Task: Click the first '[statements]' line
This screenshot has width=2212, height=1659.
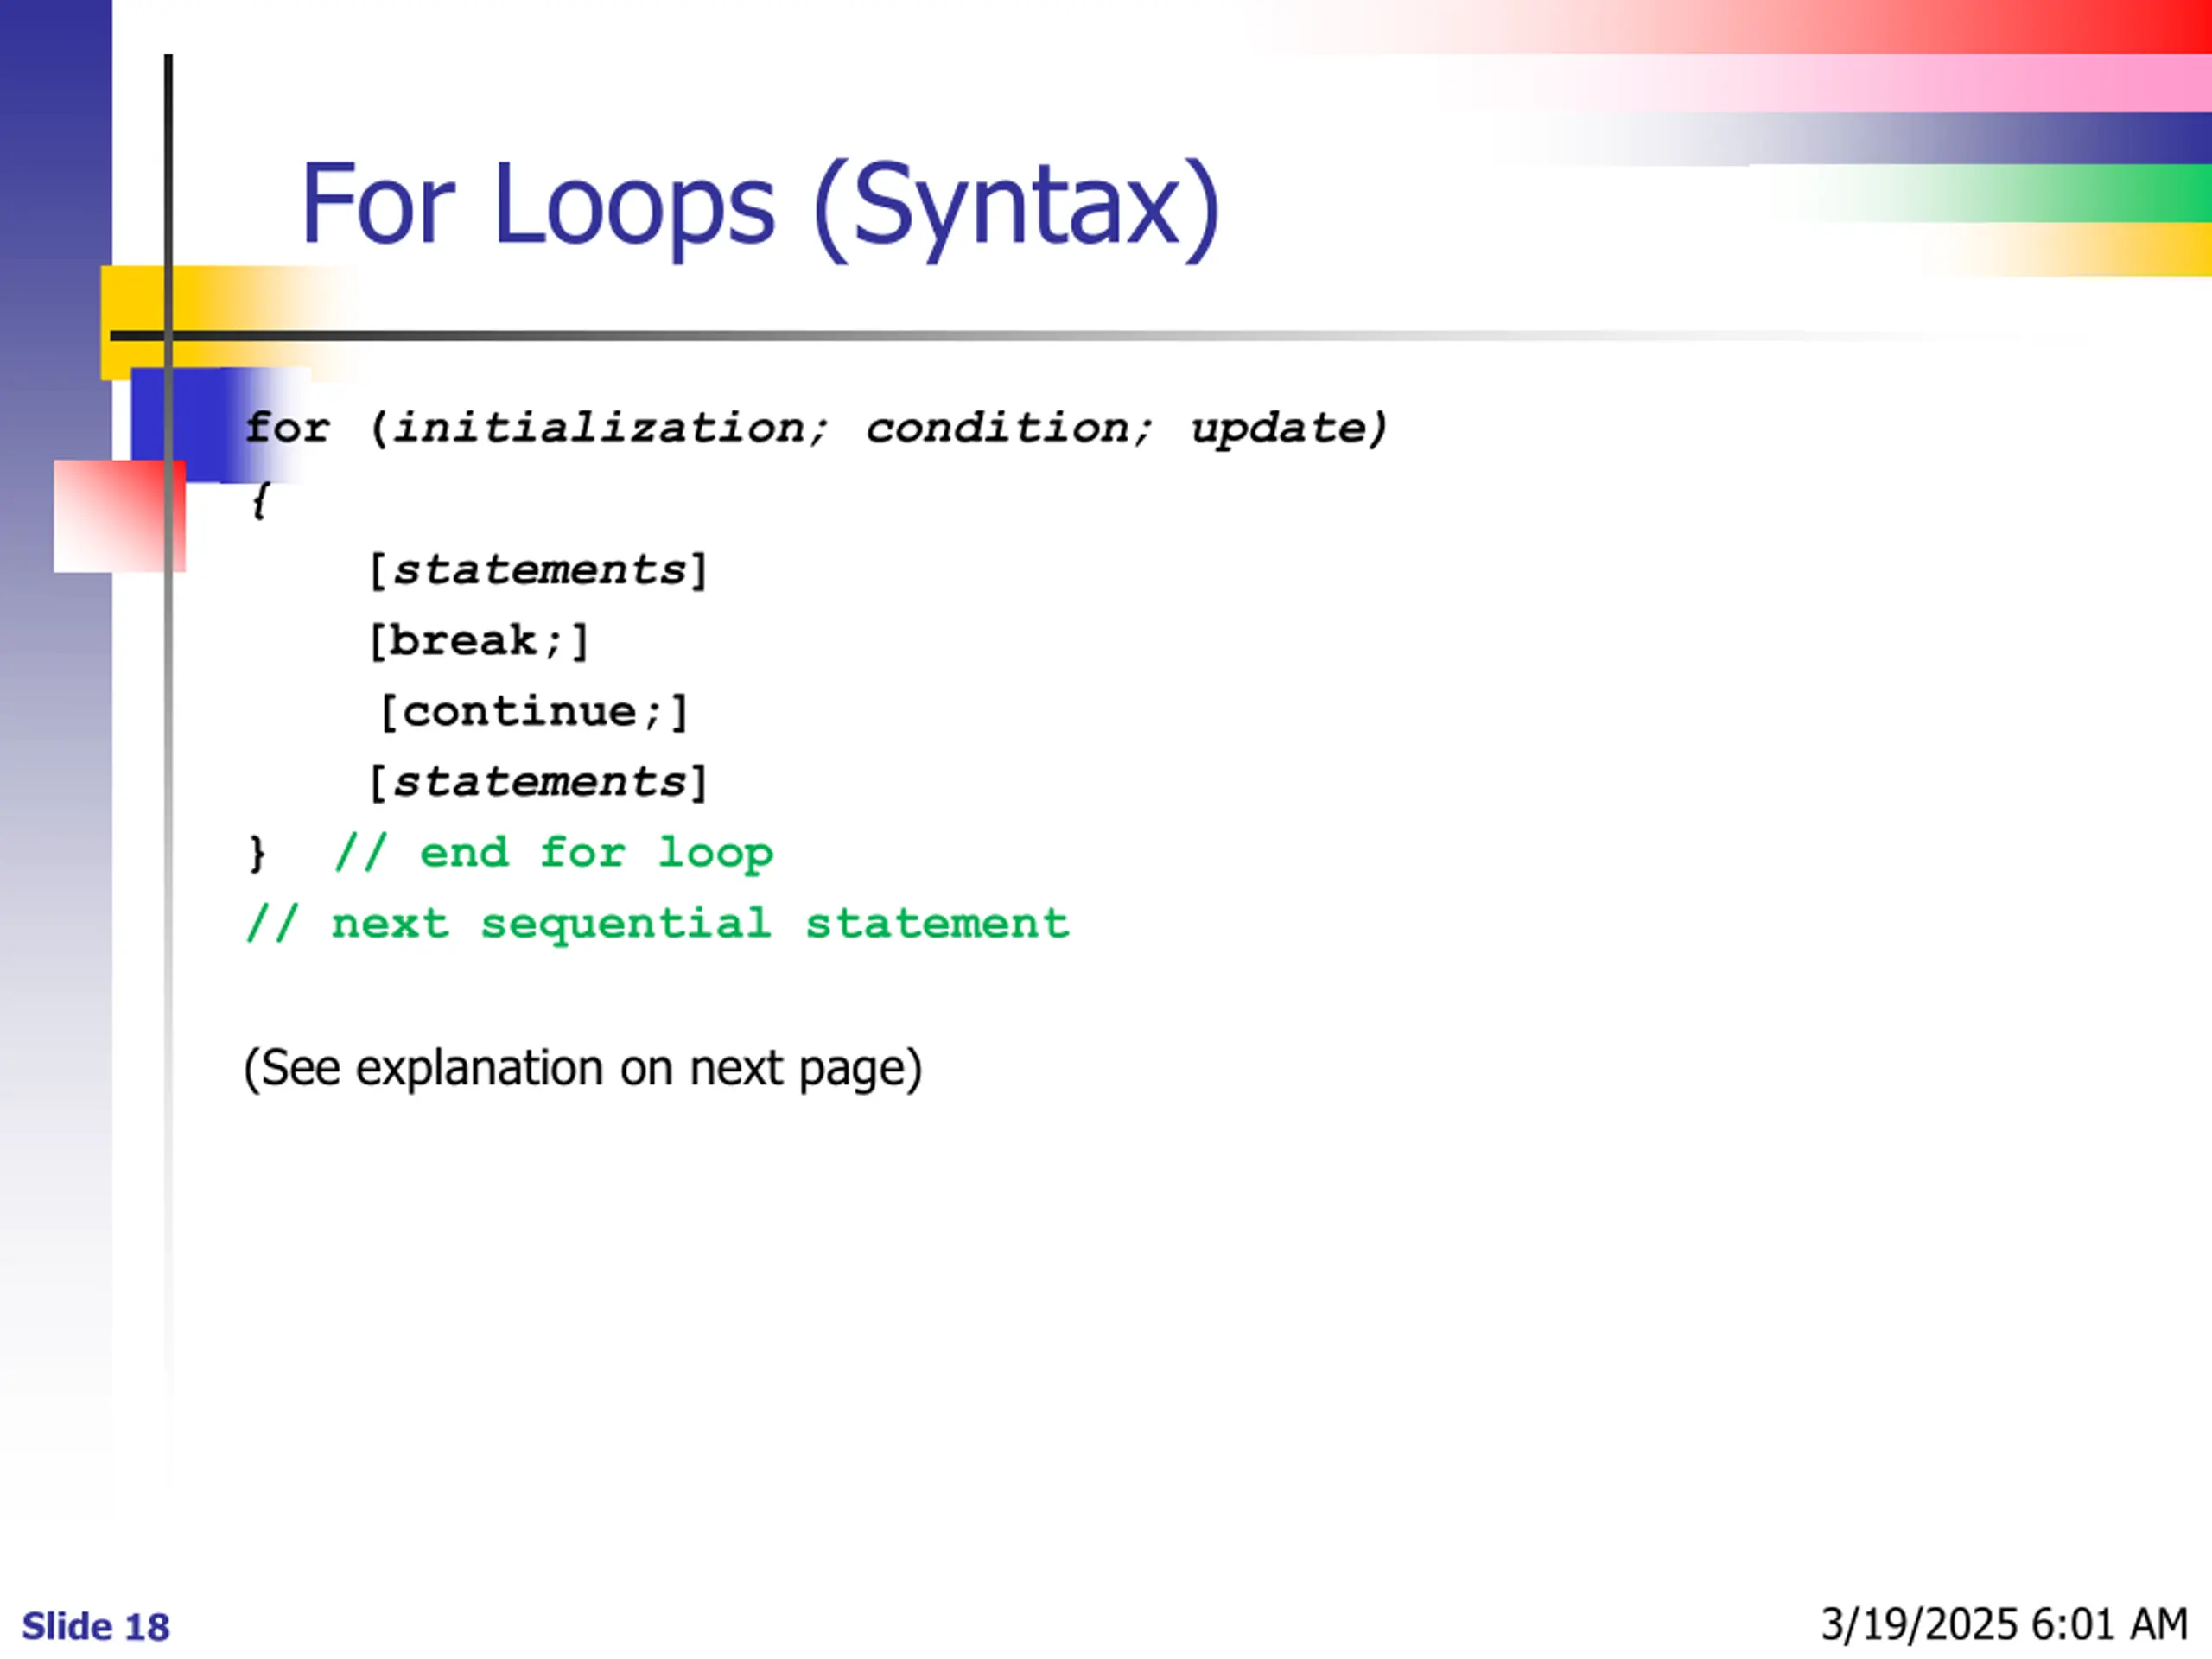Action: [538, 571]
